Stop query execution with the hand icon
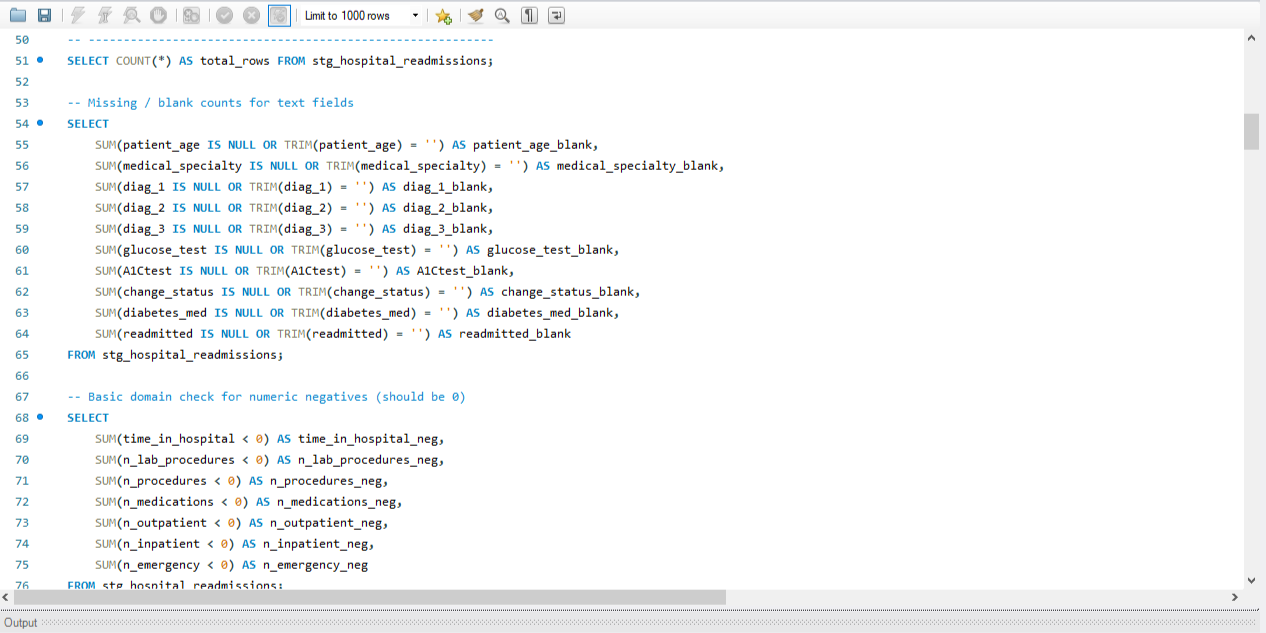 point(158,15)
